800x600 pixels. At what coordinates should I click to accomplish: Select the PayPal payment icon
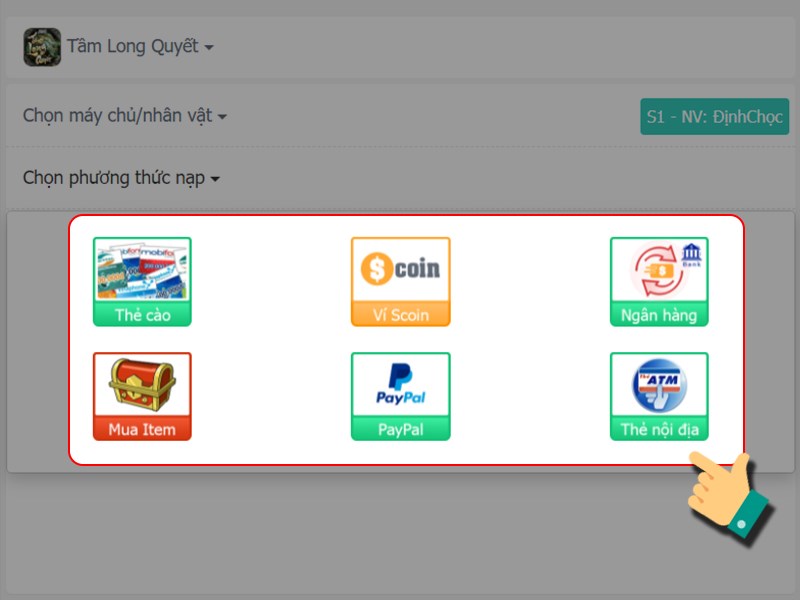coord(401,396)
